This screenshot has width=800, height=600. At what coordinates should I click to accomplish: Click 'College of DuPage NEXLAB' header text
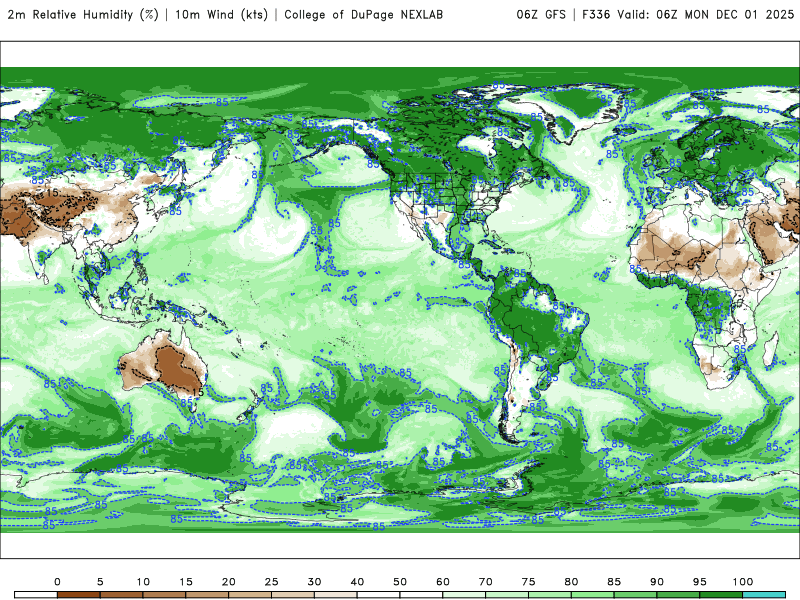tap(363, 15)
